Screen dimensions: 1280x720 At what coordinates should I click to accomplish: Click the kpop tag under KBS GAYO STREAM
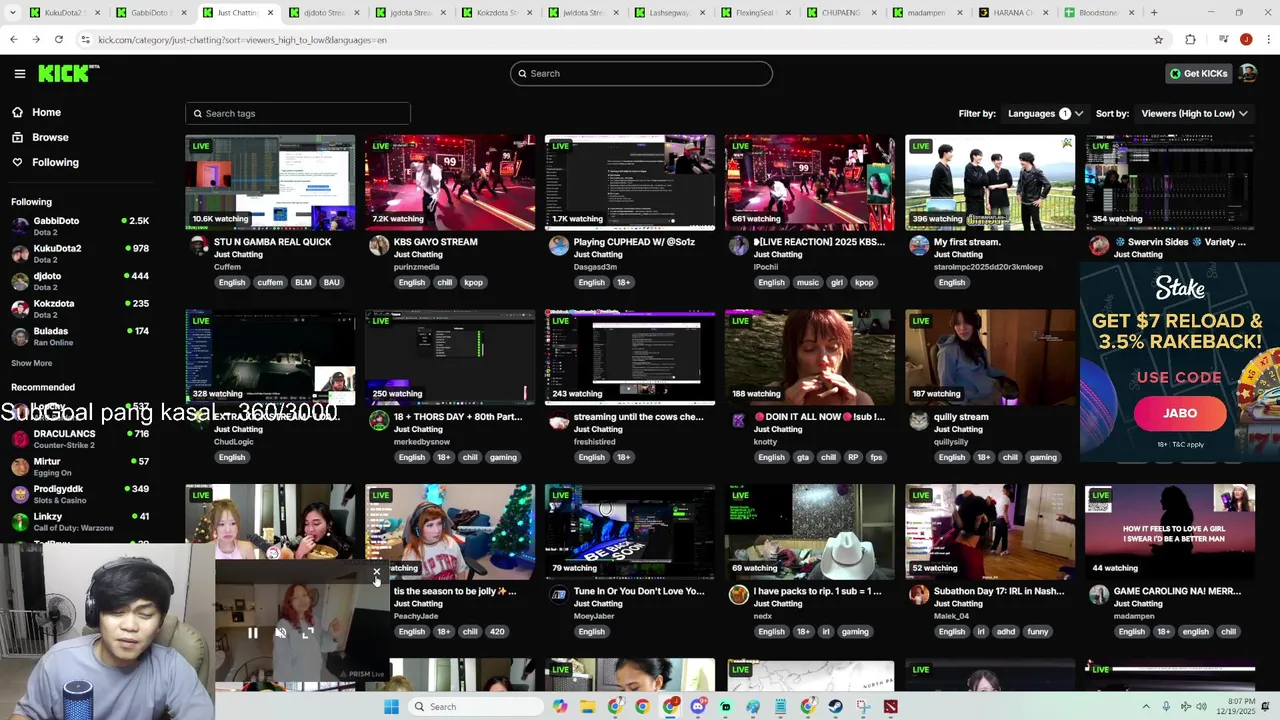pos(473,282)
